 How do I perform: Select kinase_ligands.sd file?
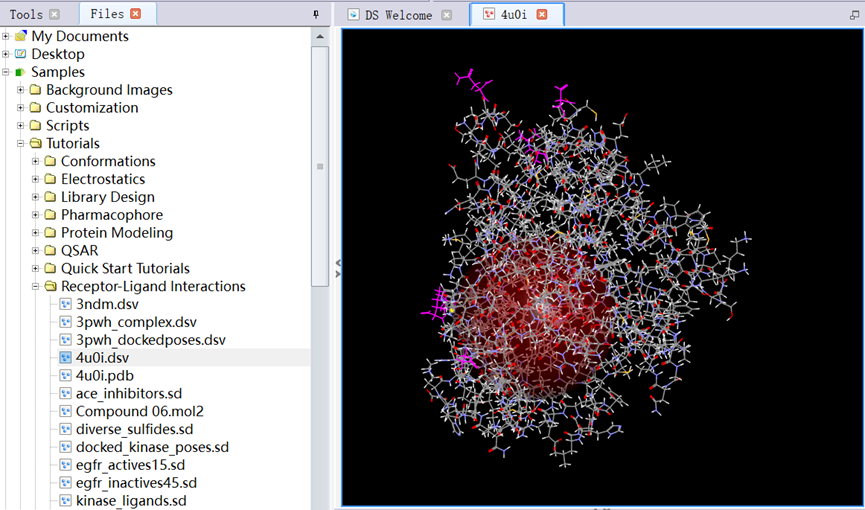(130, 501)
